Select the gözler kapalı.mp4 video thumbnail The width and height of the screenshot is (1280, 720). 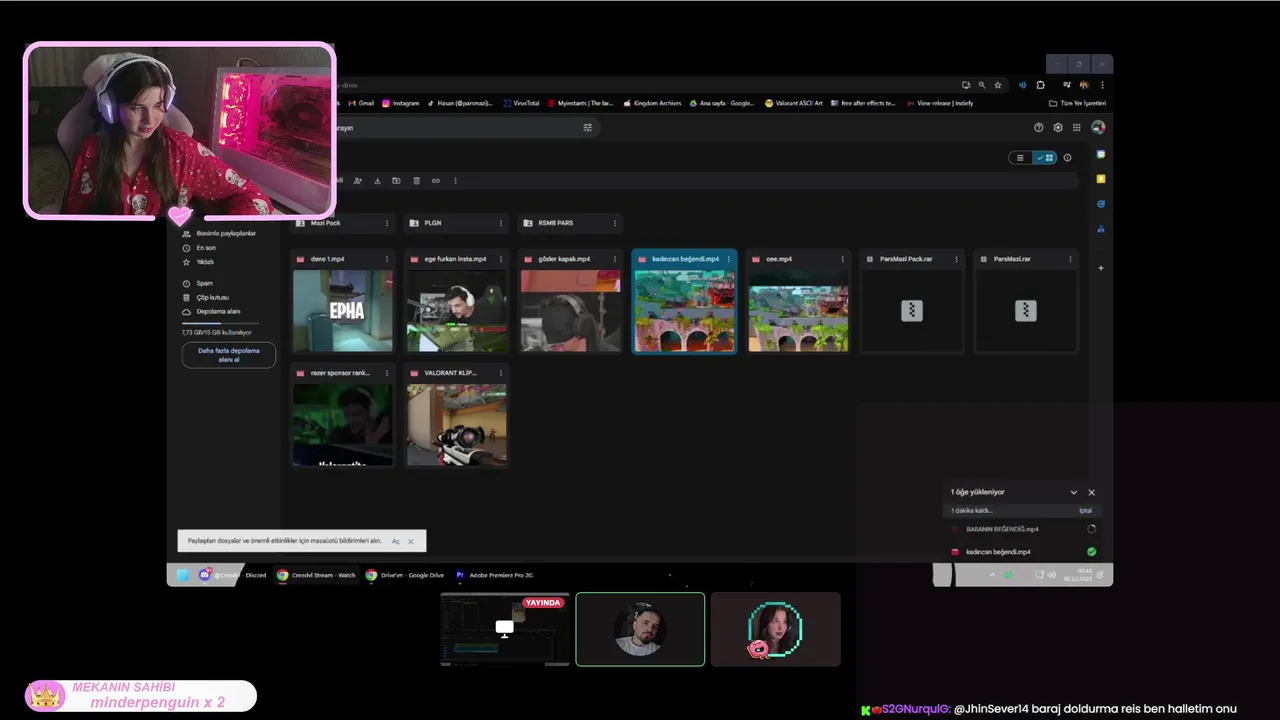(570, 310)
